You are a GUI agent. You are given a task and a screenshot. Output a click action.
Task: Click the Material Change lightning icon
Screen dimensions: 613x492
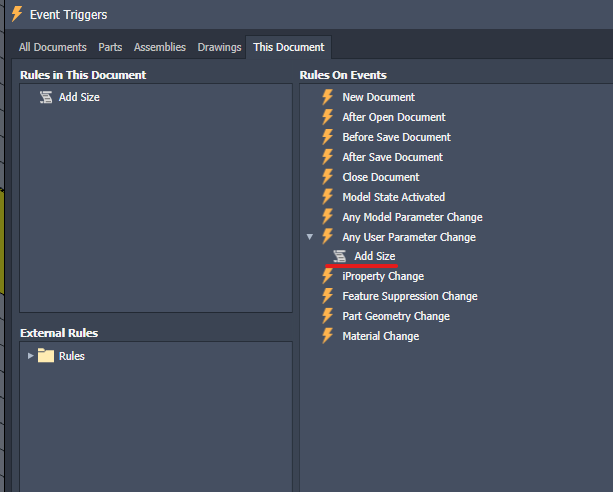click(327, 336)
